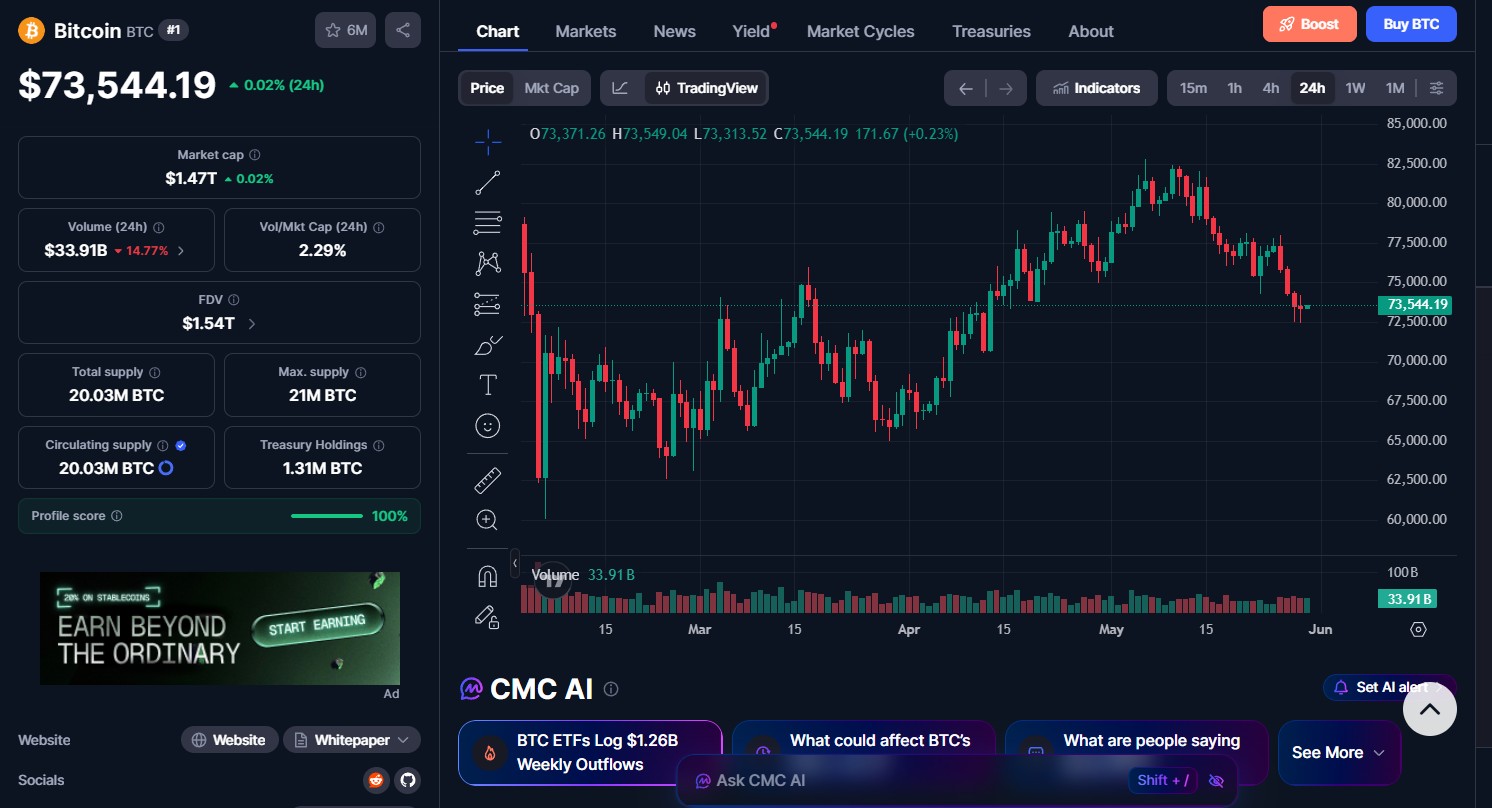Open the Chart tab
This screenshot has height=808, width=1492.
(x=498, y=31)
